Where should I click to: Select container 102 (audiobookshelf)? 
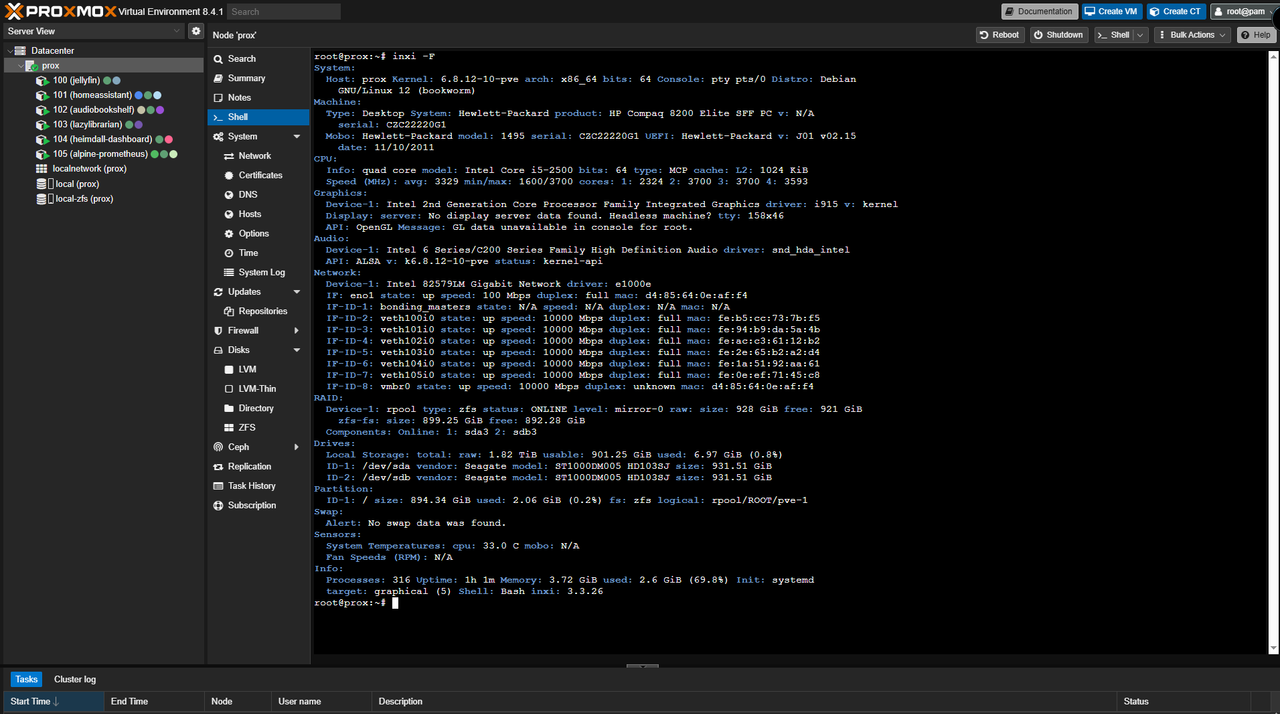tap(95, 110)
